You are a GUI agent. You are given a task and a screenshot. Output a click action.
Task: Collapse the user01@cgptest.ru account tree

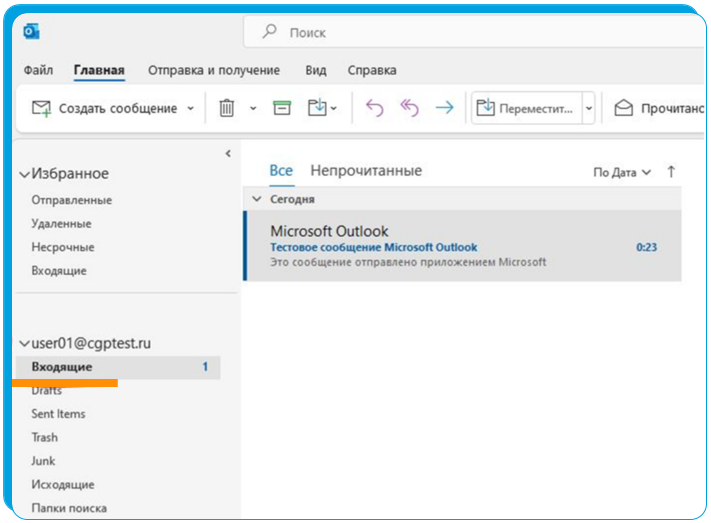point(24,344)
